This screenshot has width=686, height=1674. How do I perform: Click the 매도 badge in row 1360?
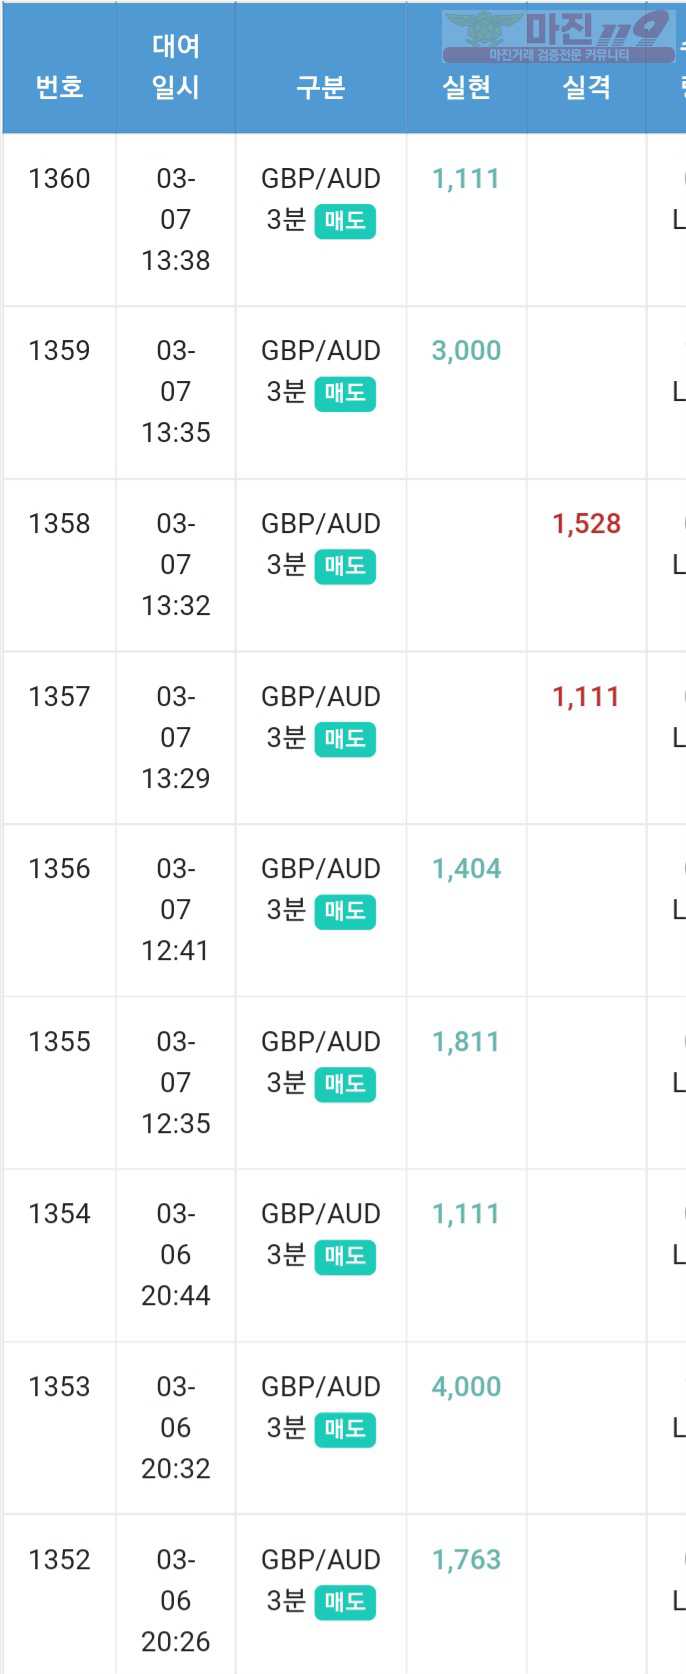pyautogui.click(x=345, y=220)
